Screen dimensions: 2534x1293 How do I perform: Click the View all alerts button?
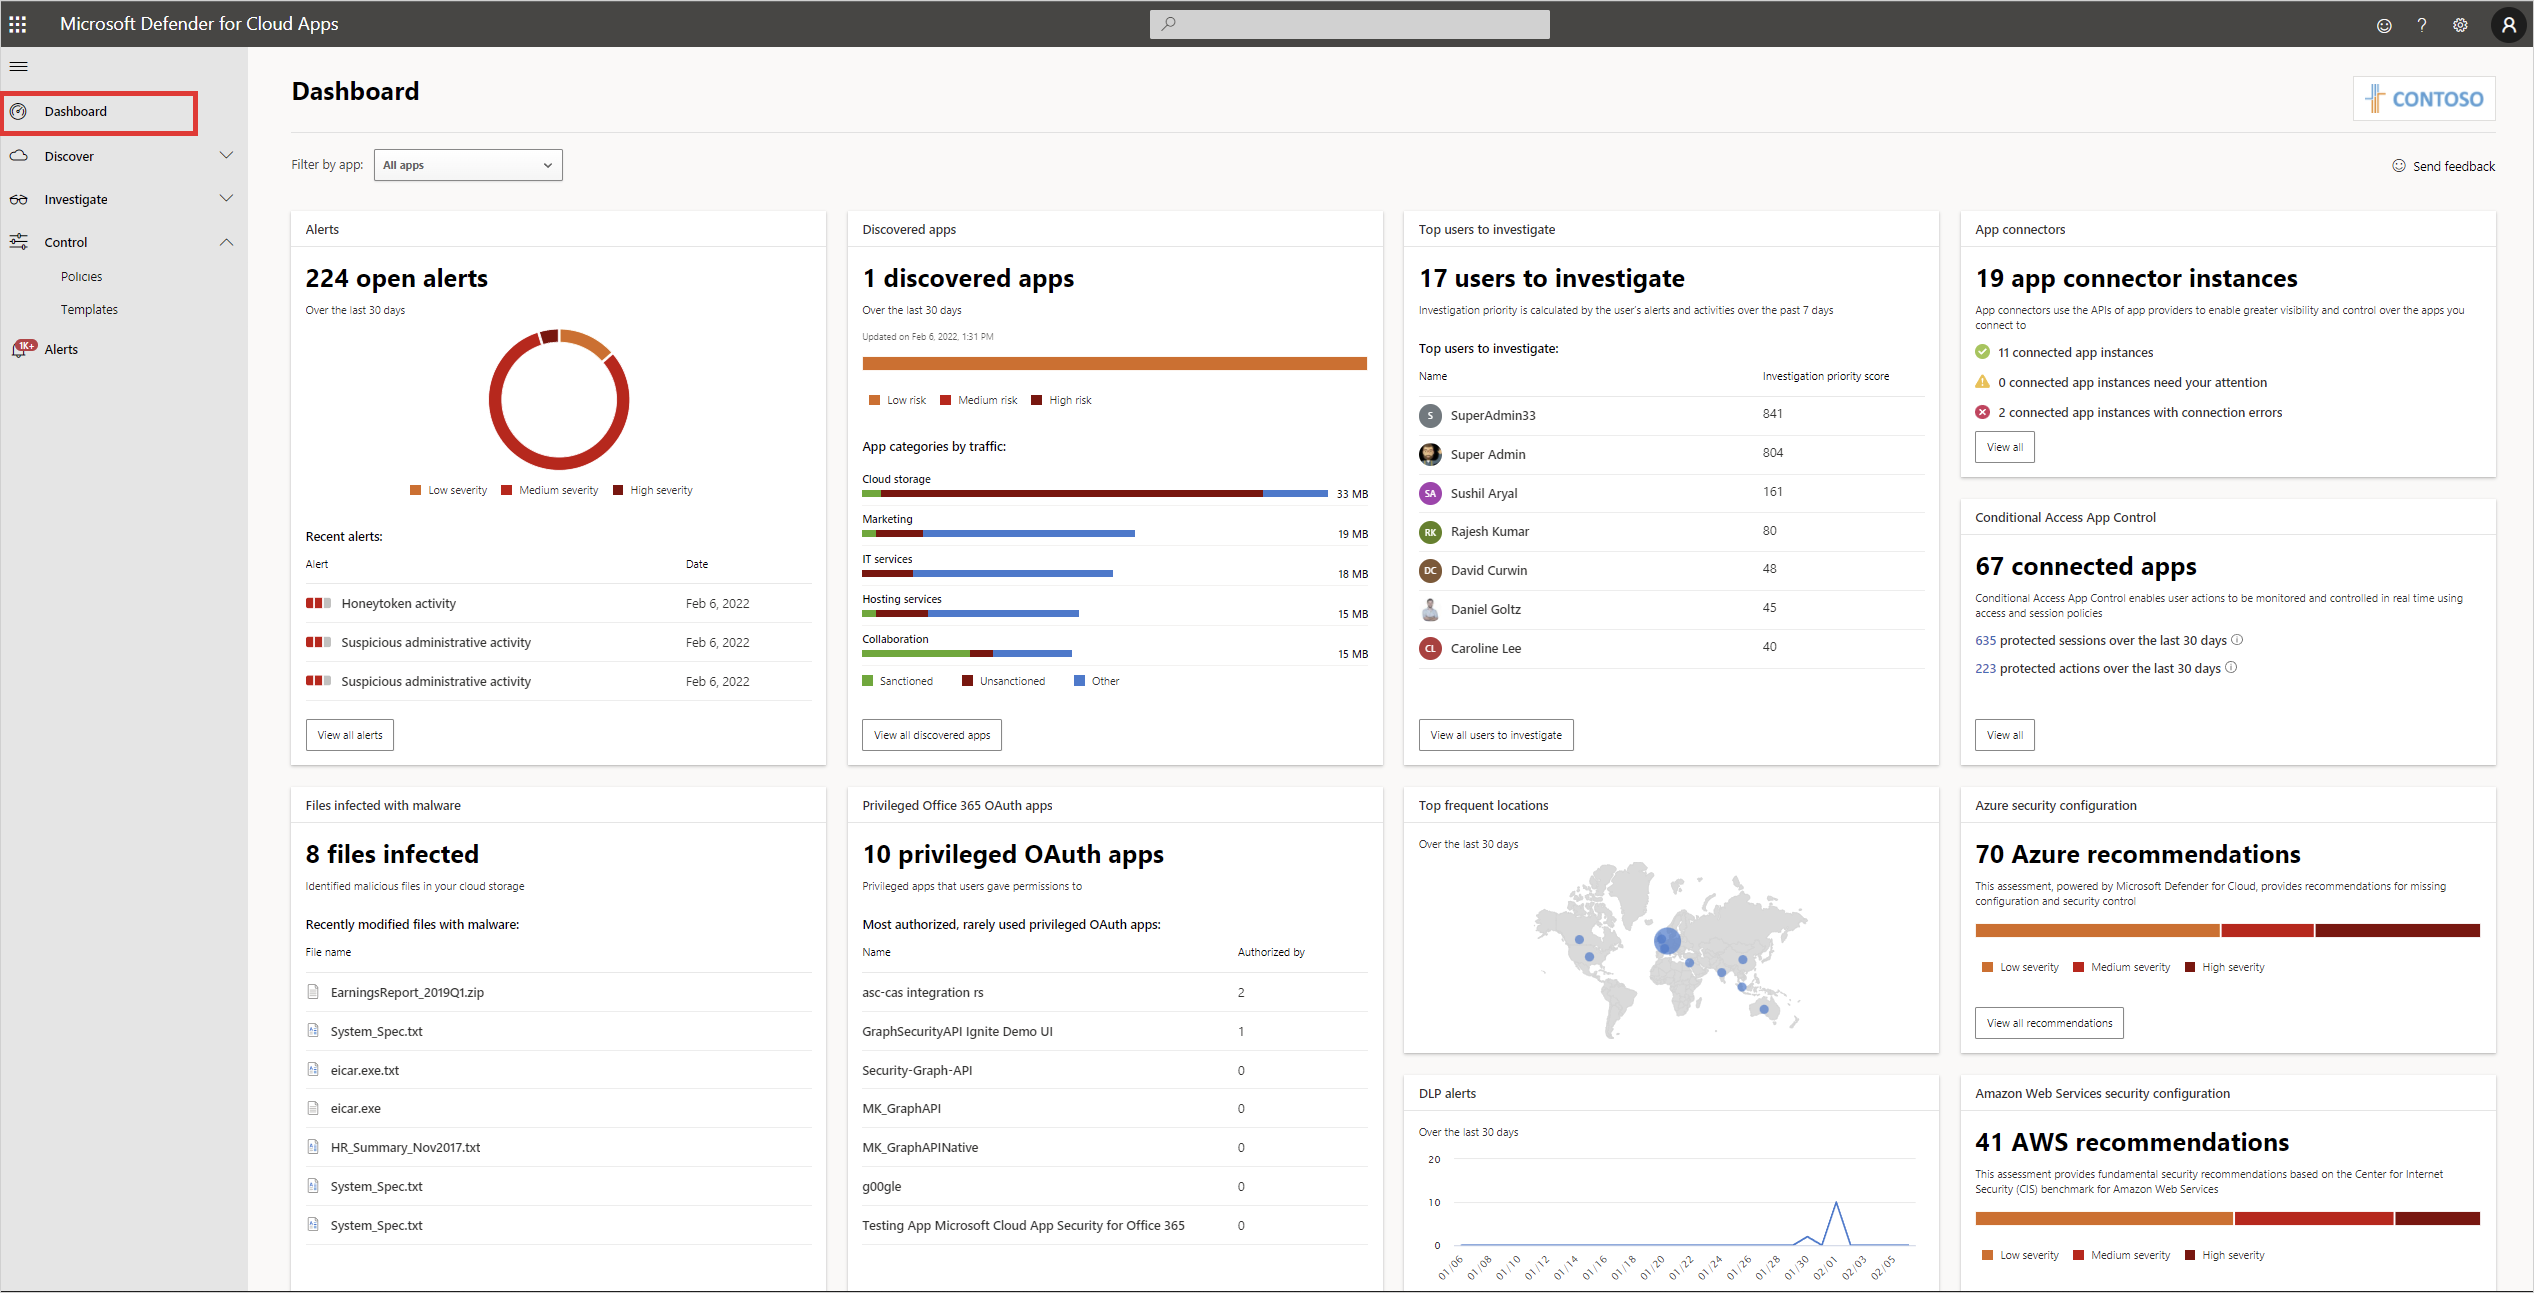(350, 735)
